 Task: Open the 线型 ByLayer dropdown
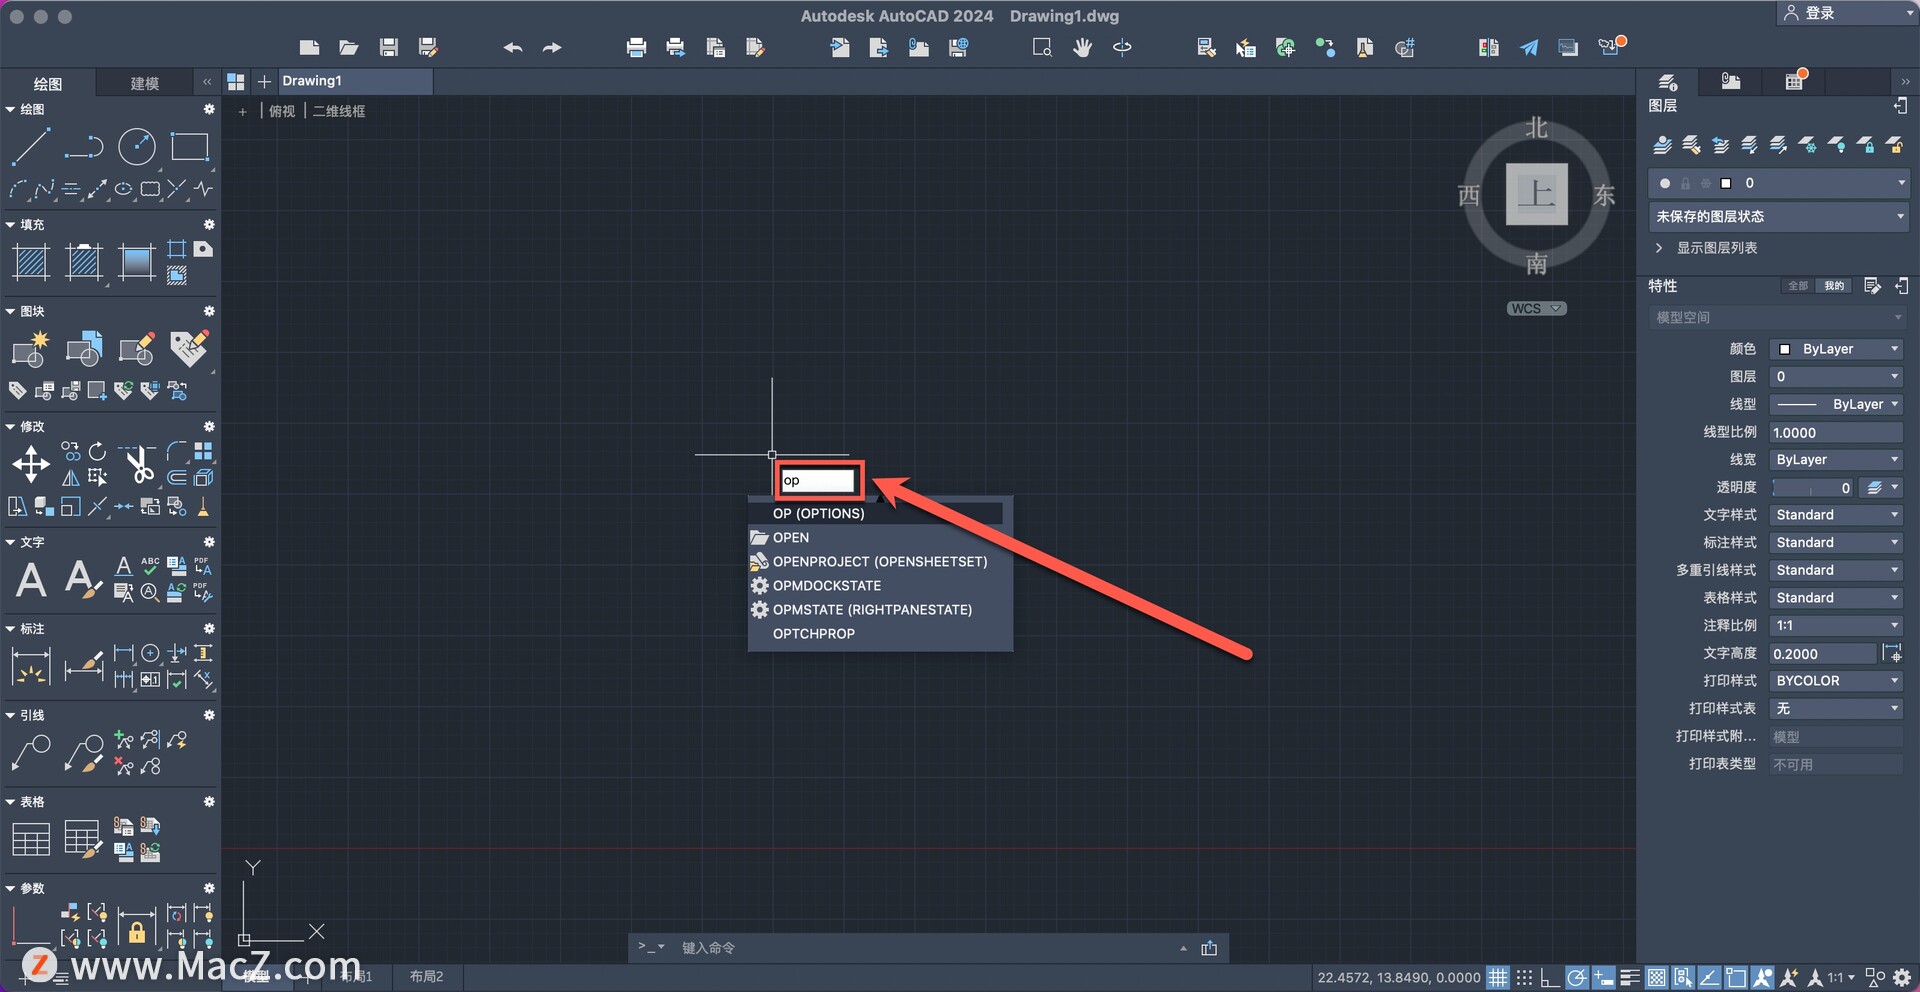click(1836, 404)
